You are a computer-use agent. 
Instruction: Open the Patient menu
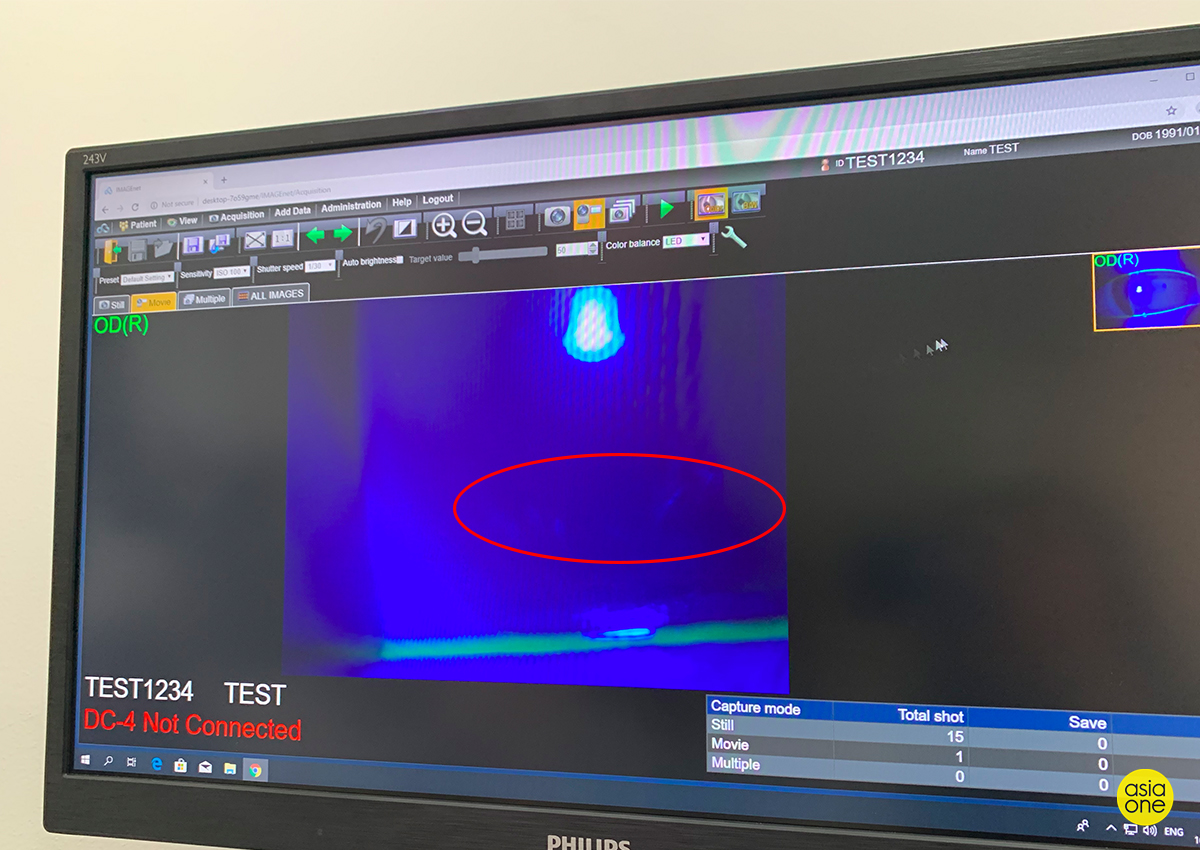(138, 224)
